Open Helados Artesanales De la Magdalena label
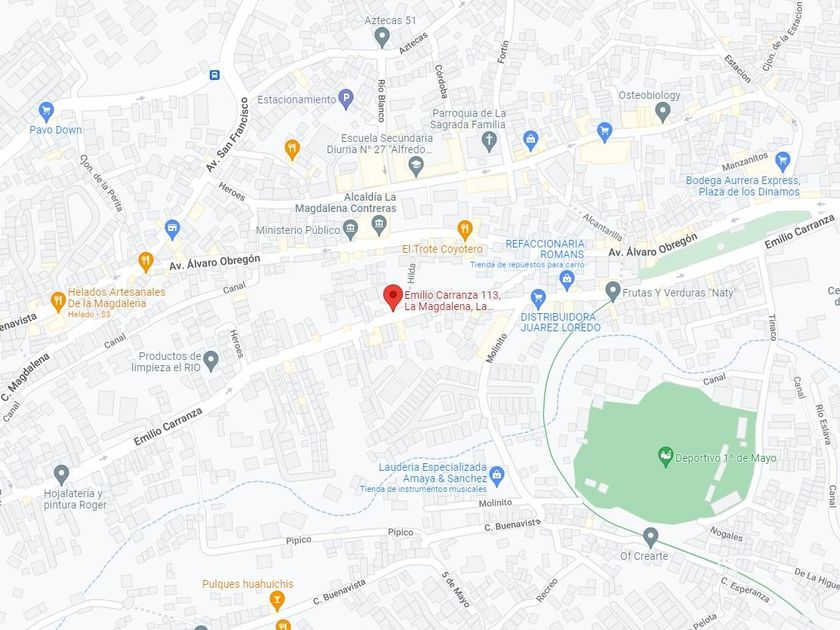 116,298
